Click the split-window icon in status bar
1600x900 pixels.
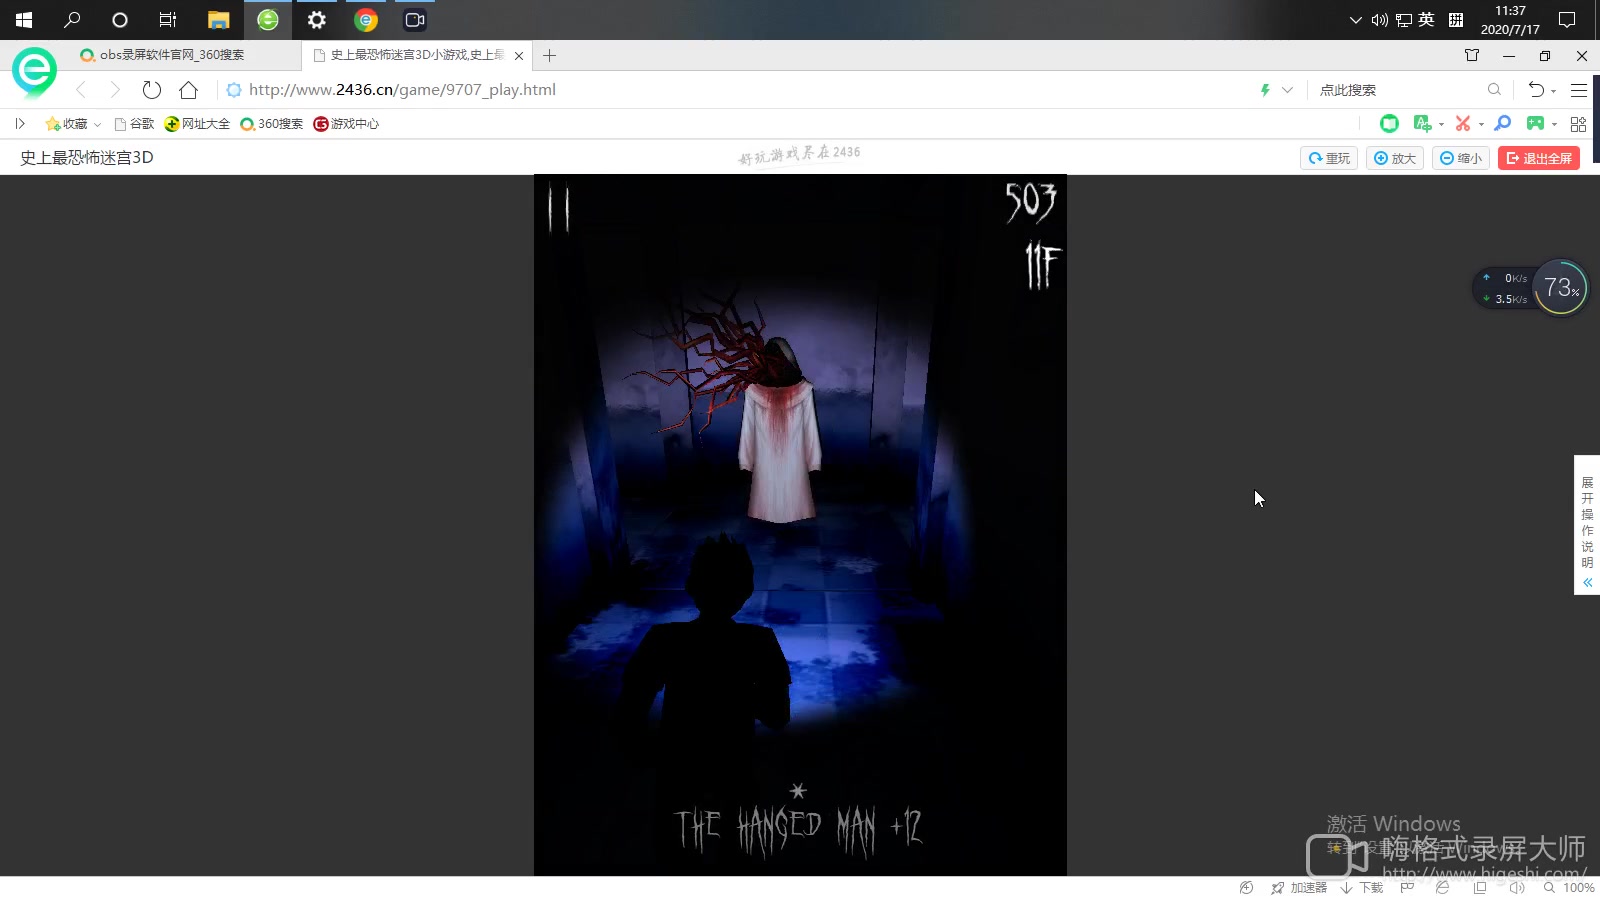1480,888
